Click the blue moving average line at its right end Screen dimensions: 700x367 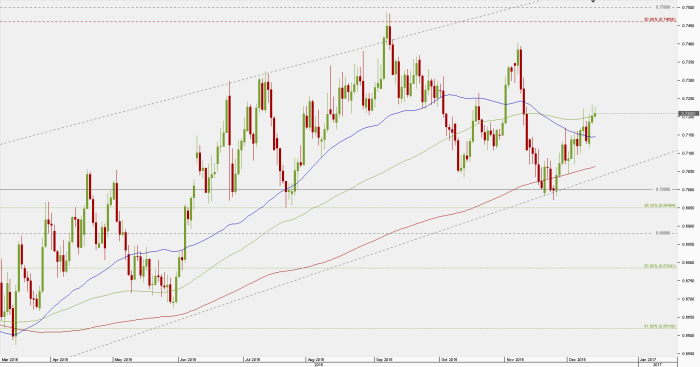[593, 137]
